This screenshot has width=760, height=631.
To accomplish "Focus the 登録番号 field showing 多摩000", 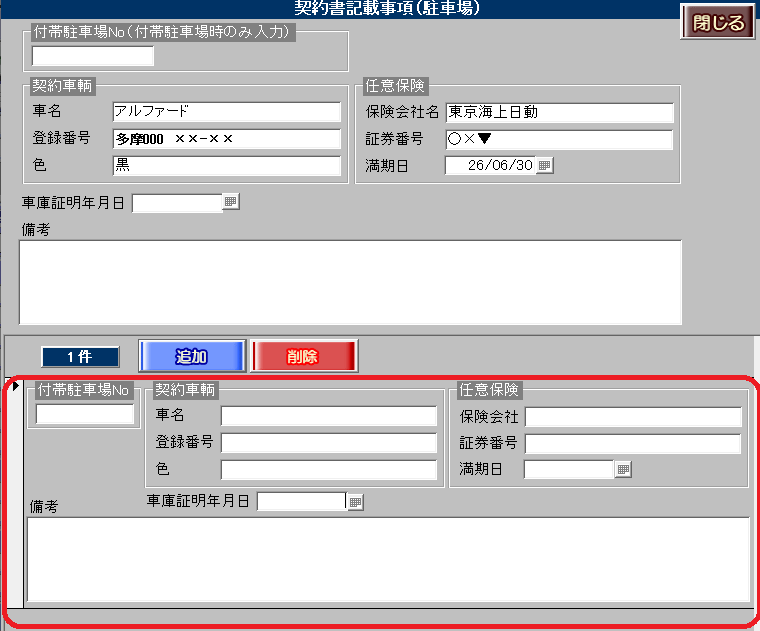I will click(226, 138).
